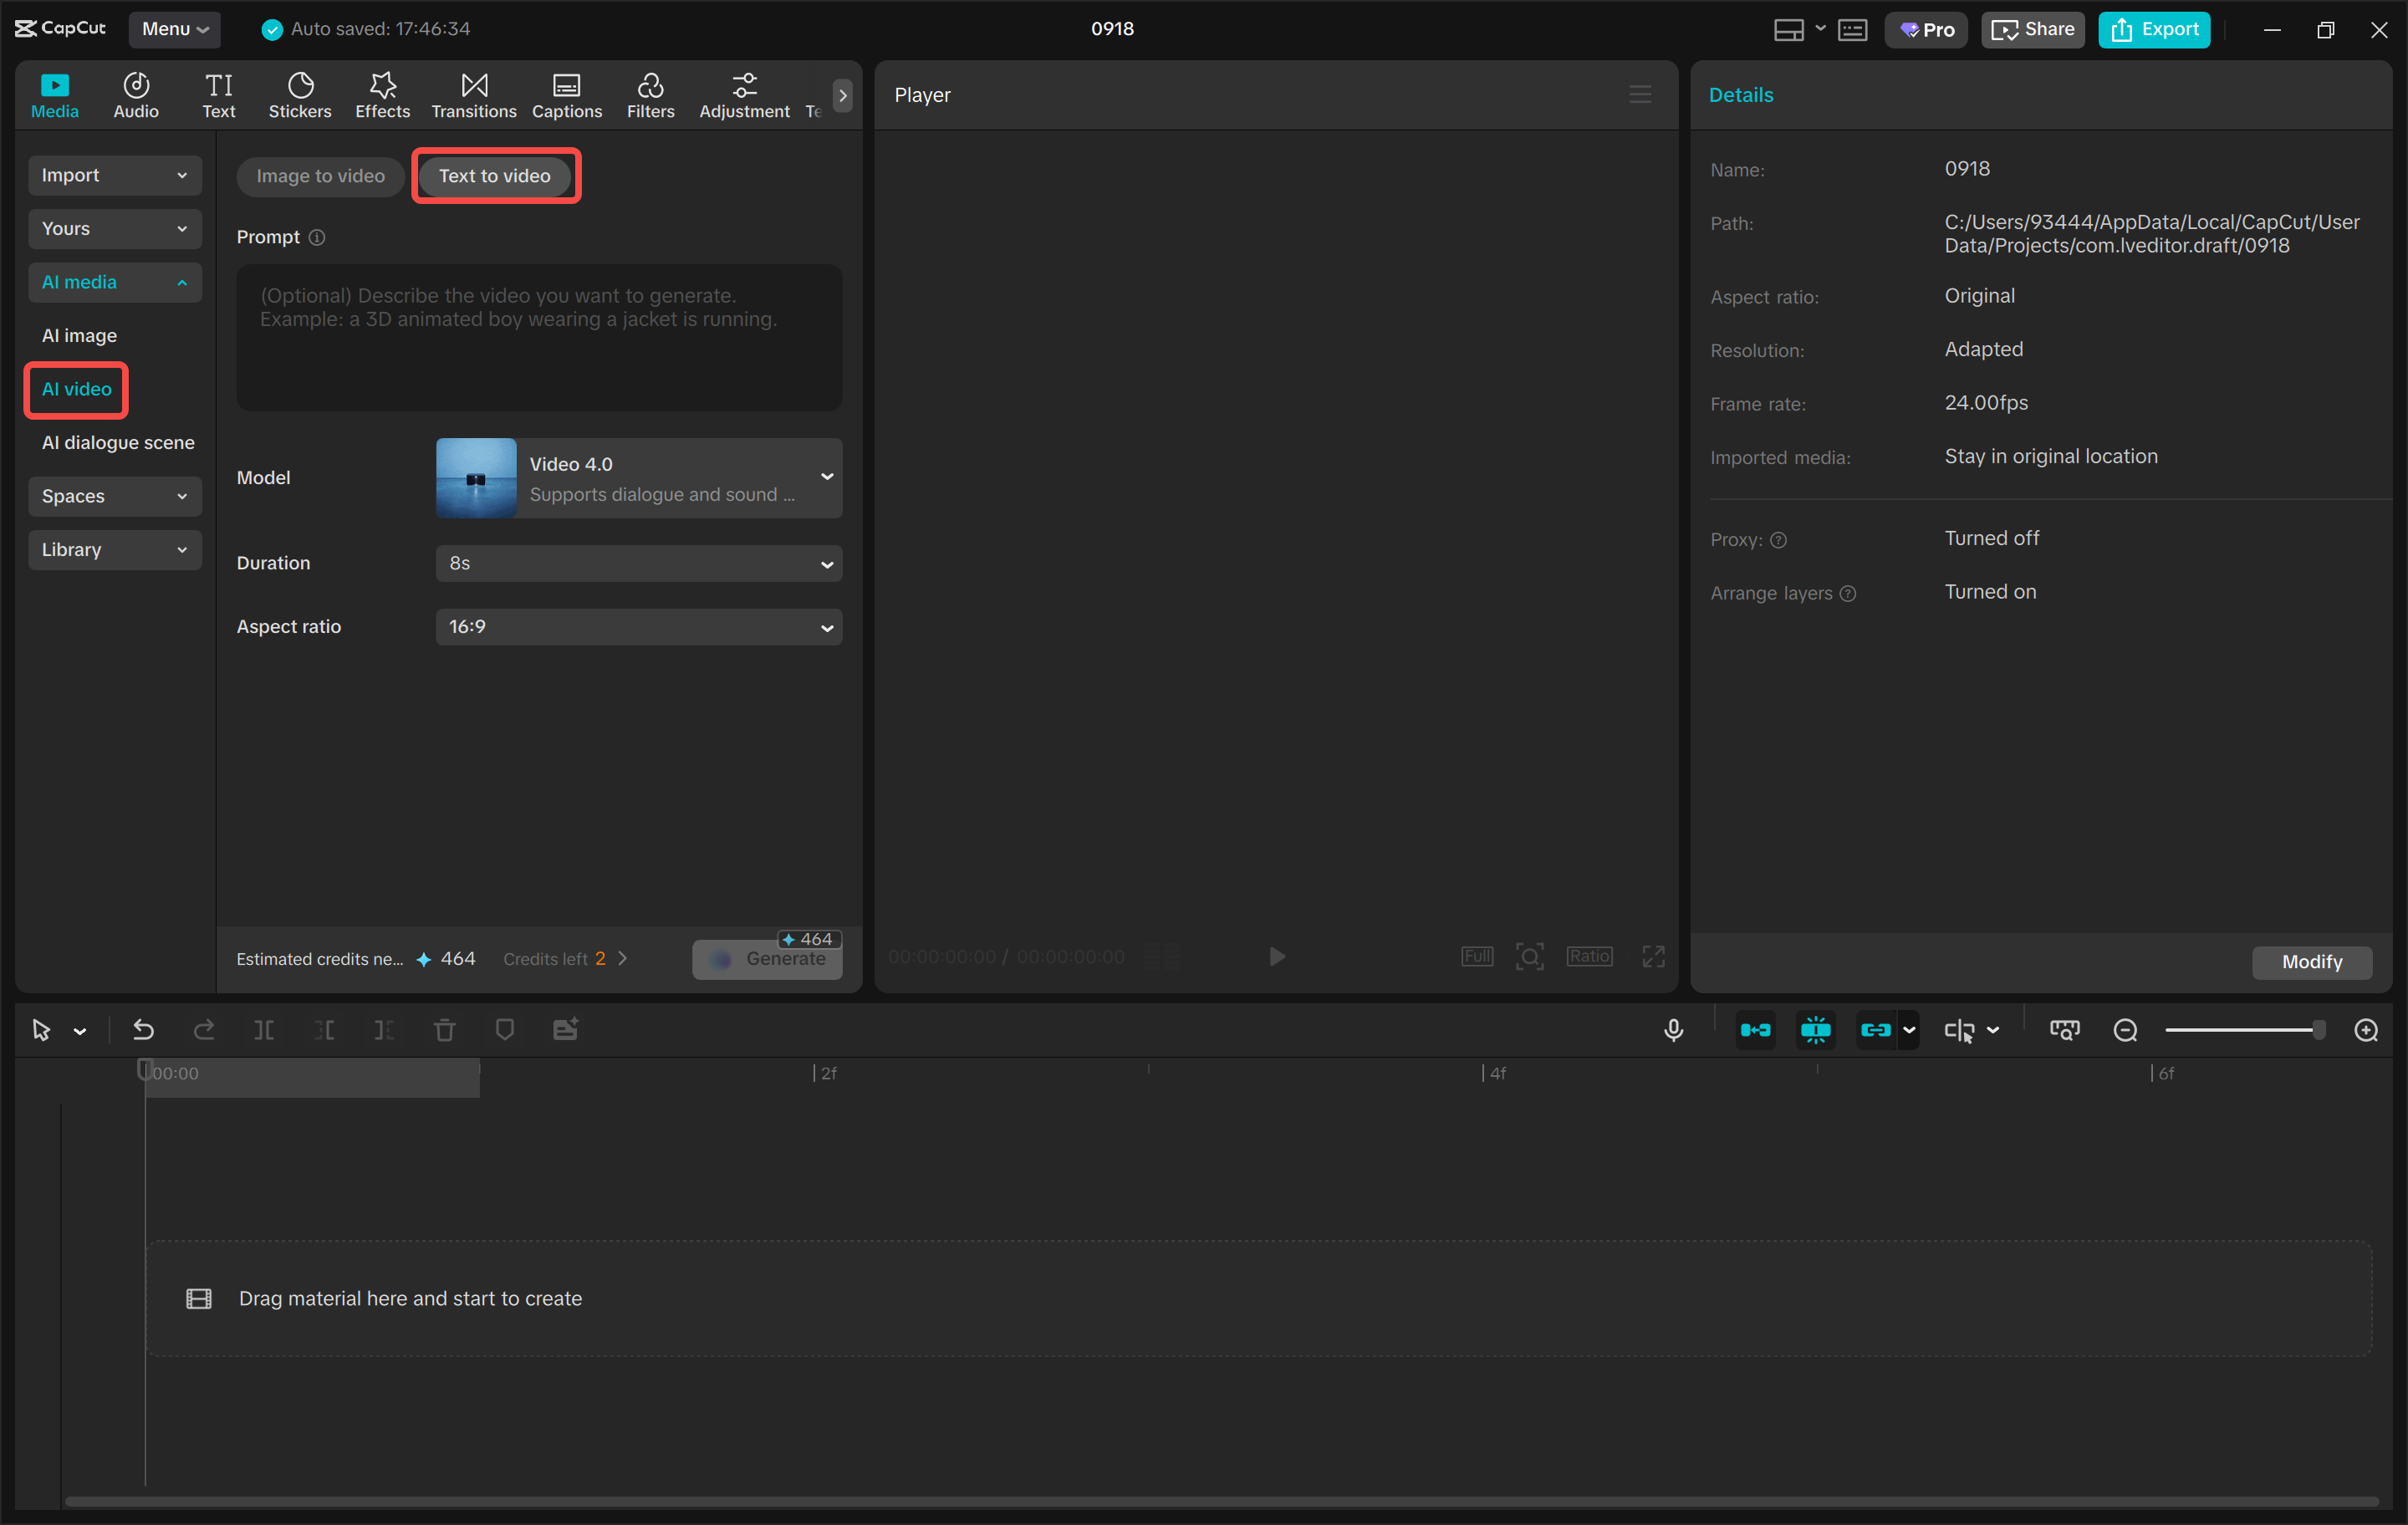This screenshot has width=2408, height=1525.
Task: Expand the Import section in left sidebar
Action: tap(114, 175)
